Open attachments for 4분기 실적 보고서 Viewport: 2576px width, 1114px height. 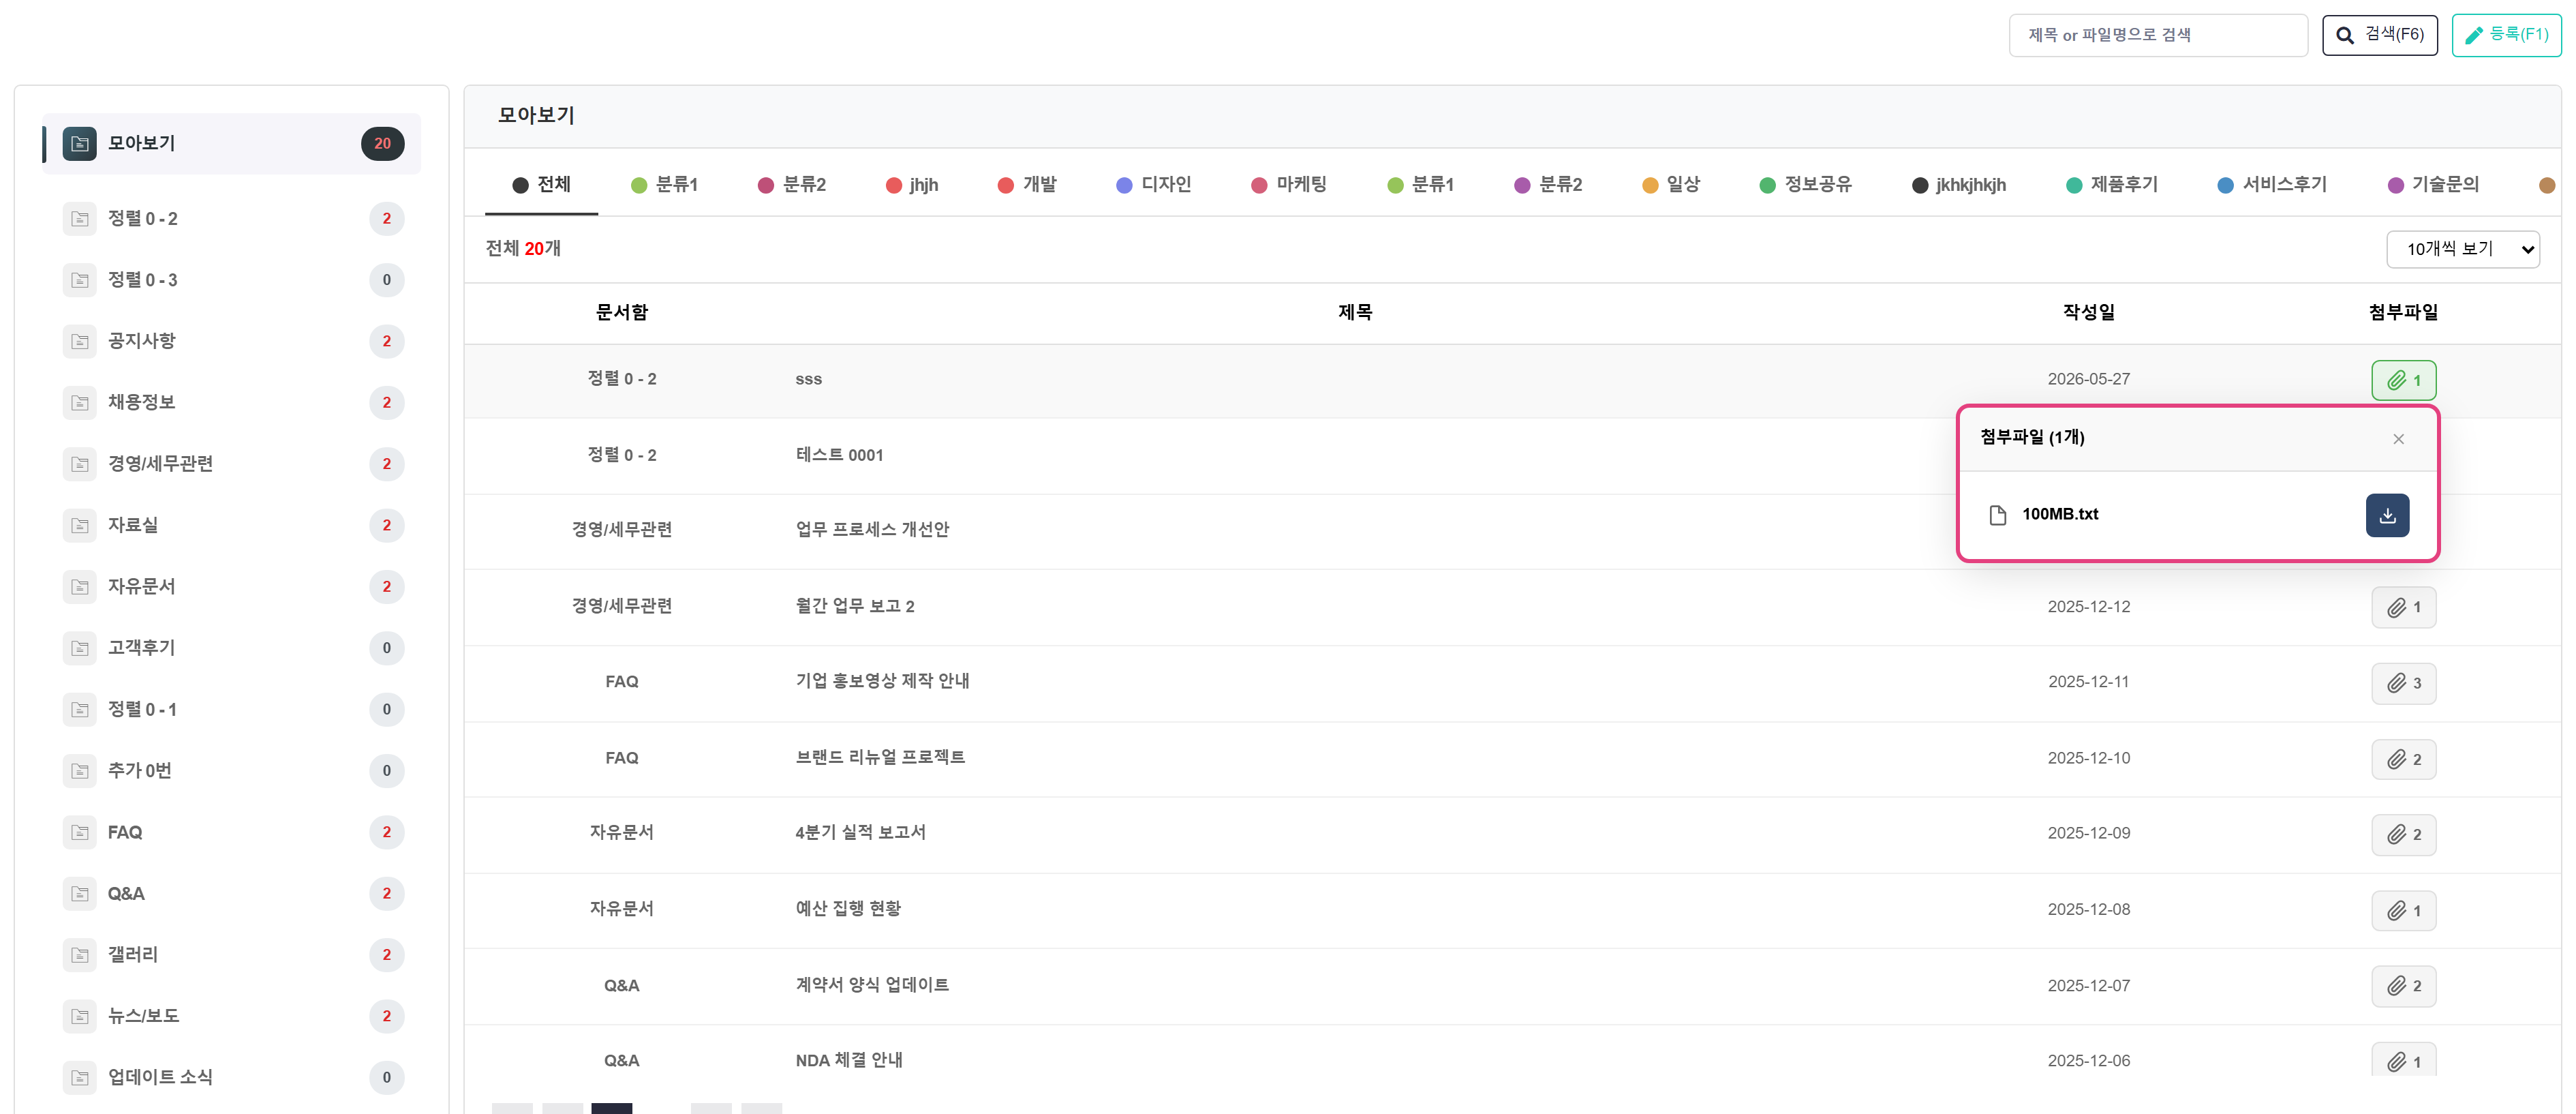[x=2403, y=834]
